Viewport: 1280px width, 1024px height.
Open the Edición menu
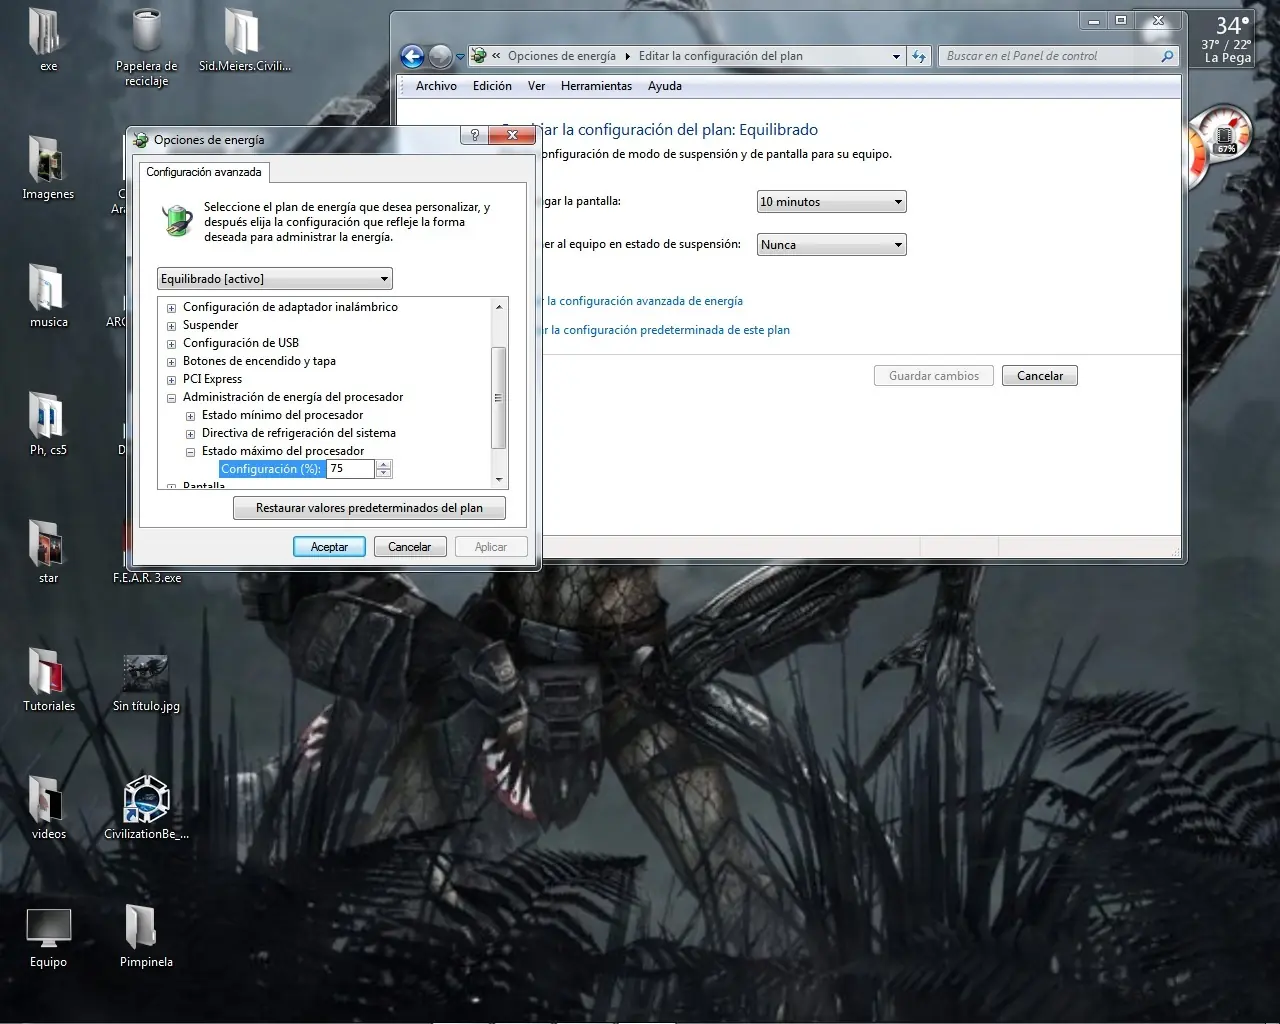[492, 86]
